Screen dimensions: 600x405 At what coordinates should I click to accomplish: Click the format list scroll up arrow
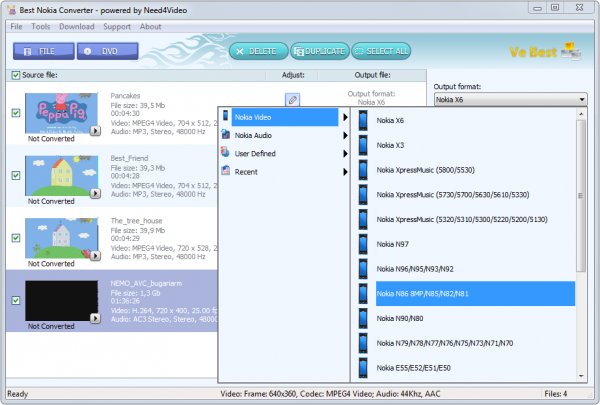[x=581, y=114]
